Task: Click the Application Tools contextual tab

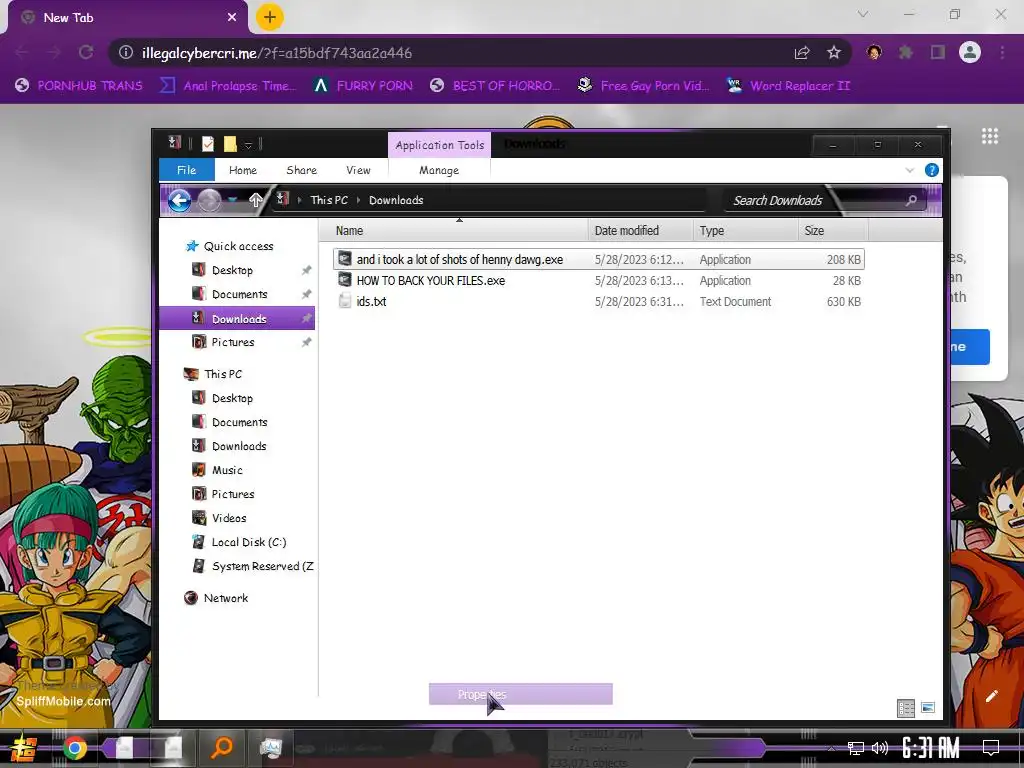Action: [x=440, y=145]
